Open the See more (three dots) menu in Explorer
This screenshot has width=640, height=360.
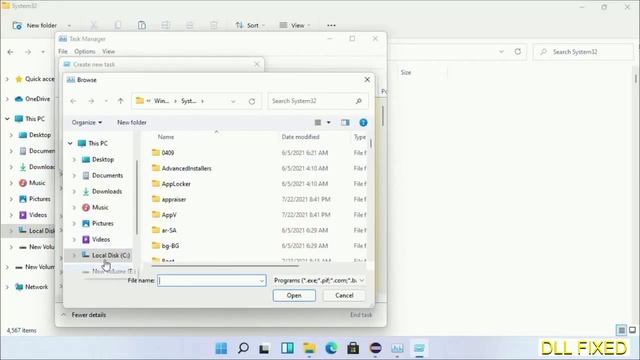331,25
